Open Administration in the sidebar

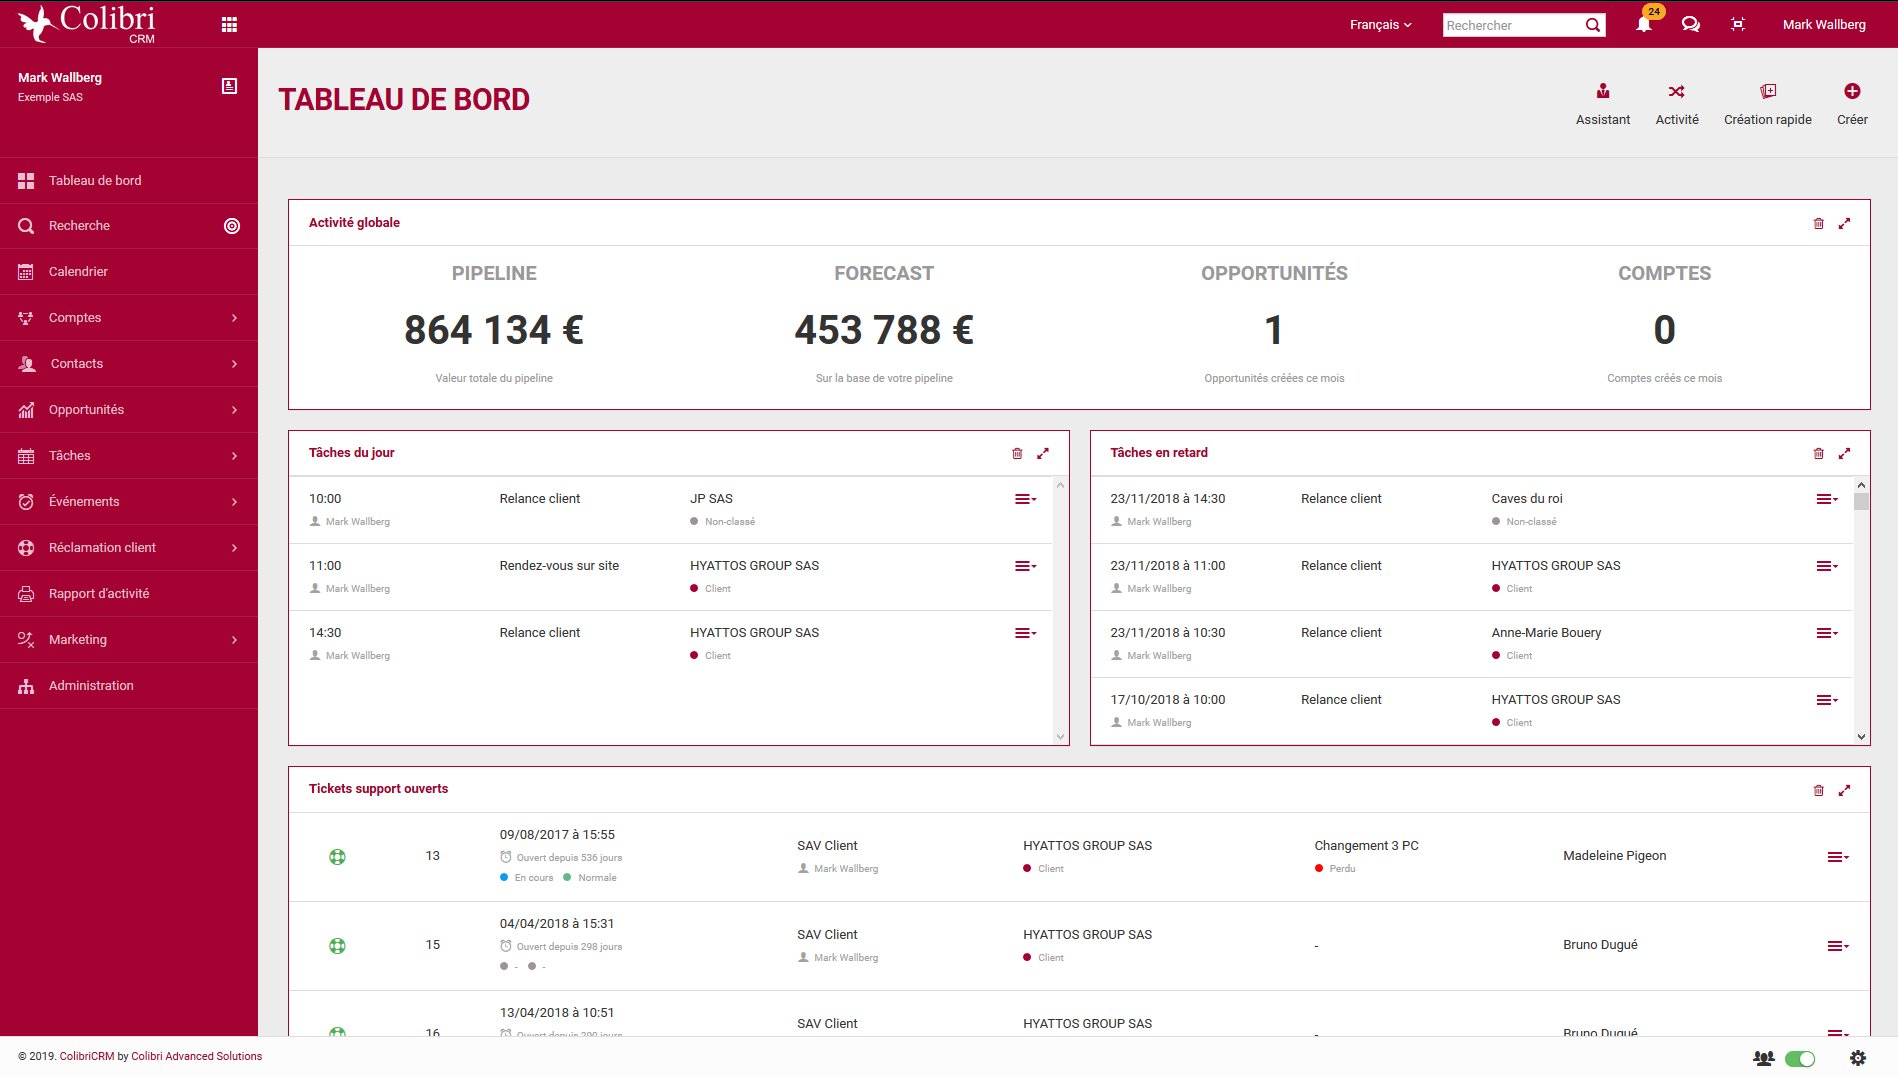tap(129, 686)
